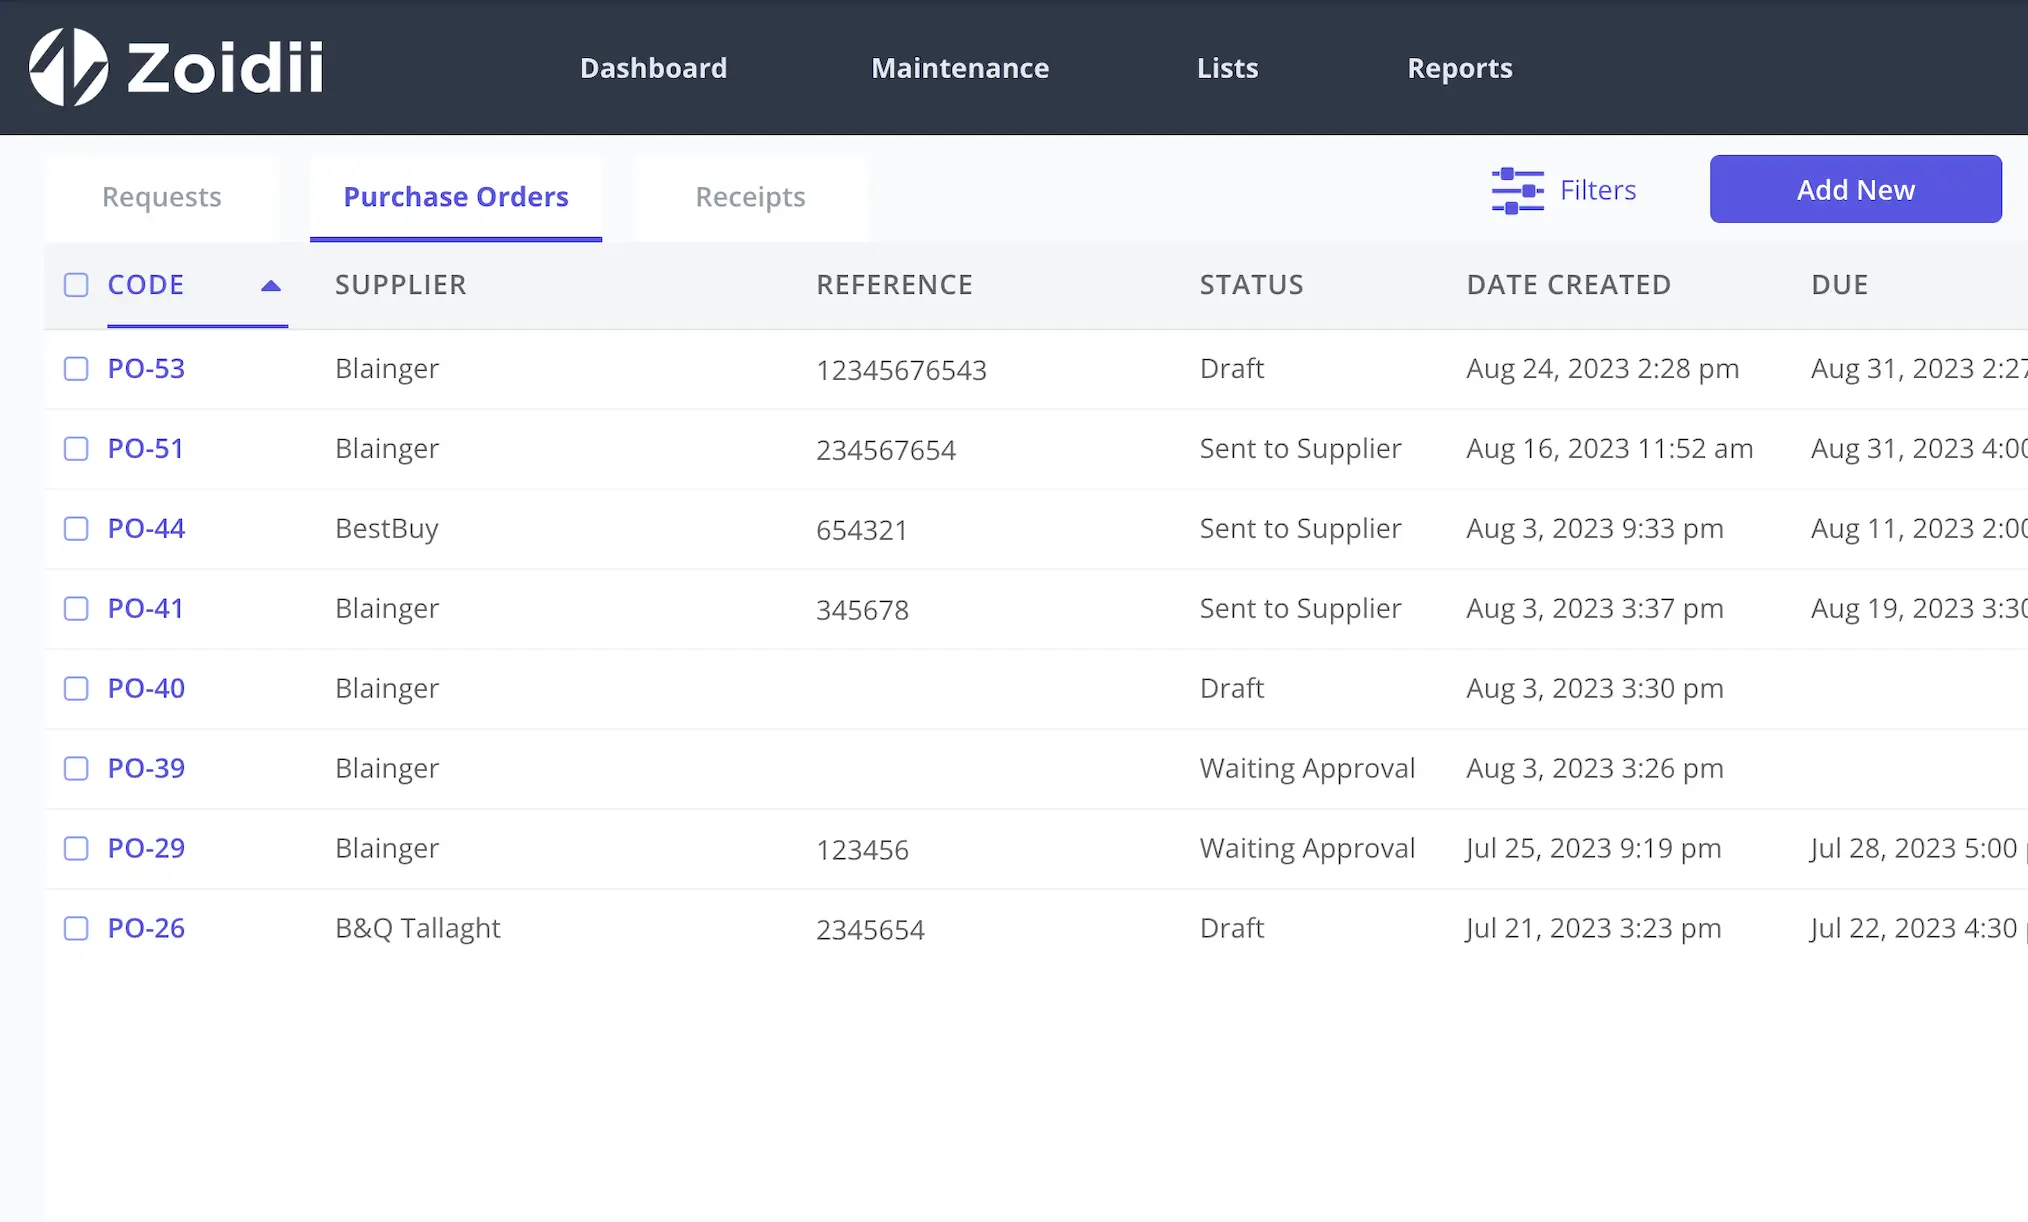Sort by the STATUS column header
This screenshot has height=1222, width=2028.
(x=1251, y=285)
